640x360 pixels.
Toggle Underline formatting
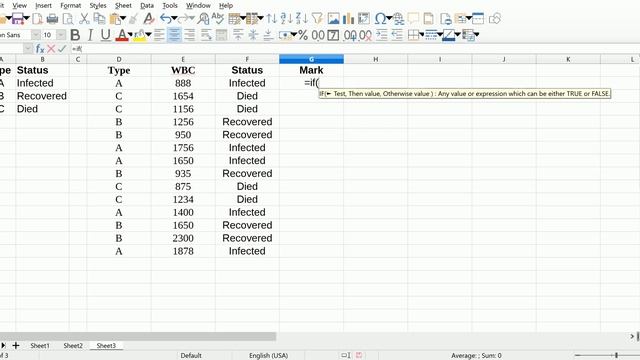click(105, 35)
